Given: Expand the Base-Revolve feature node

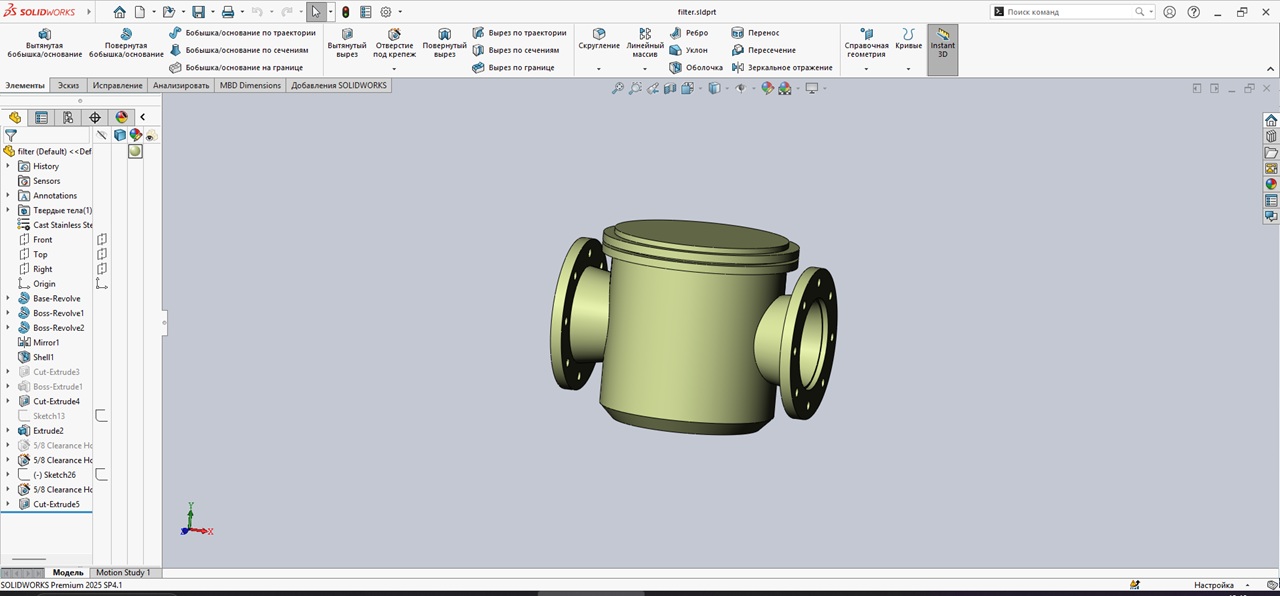Looking at the screenshot, I should (8, 299).
